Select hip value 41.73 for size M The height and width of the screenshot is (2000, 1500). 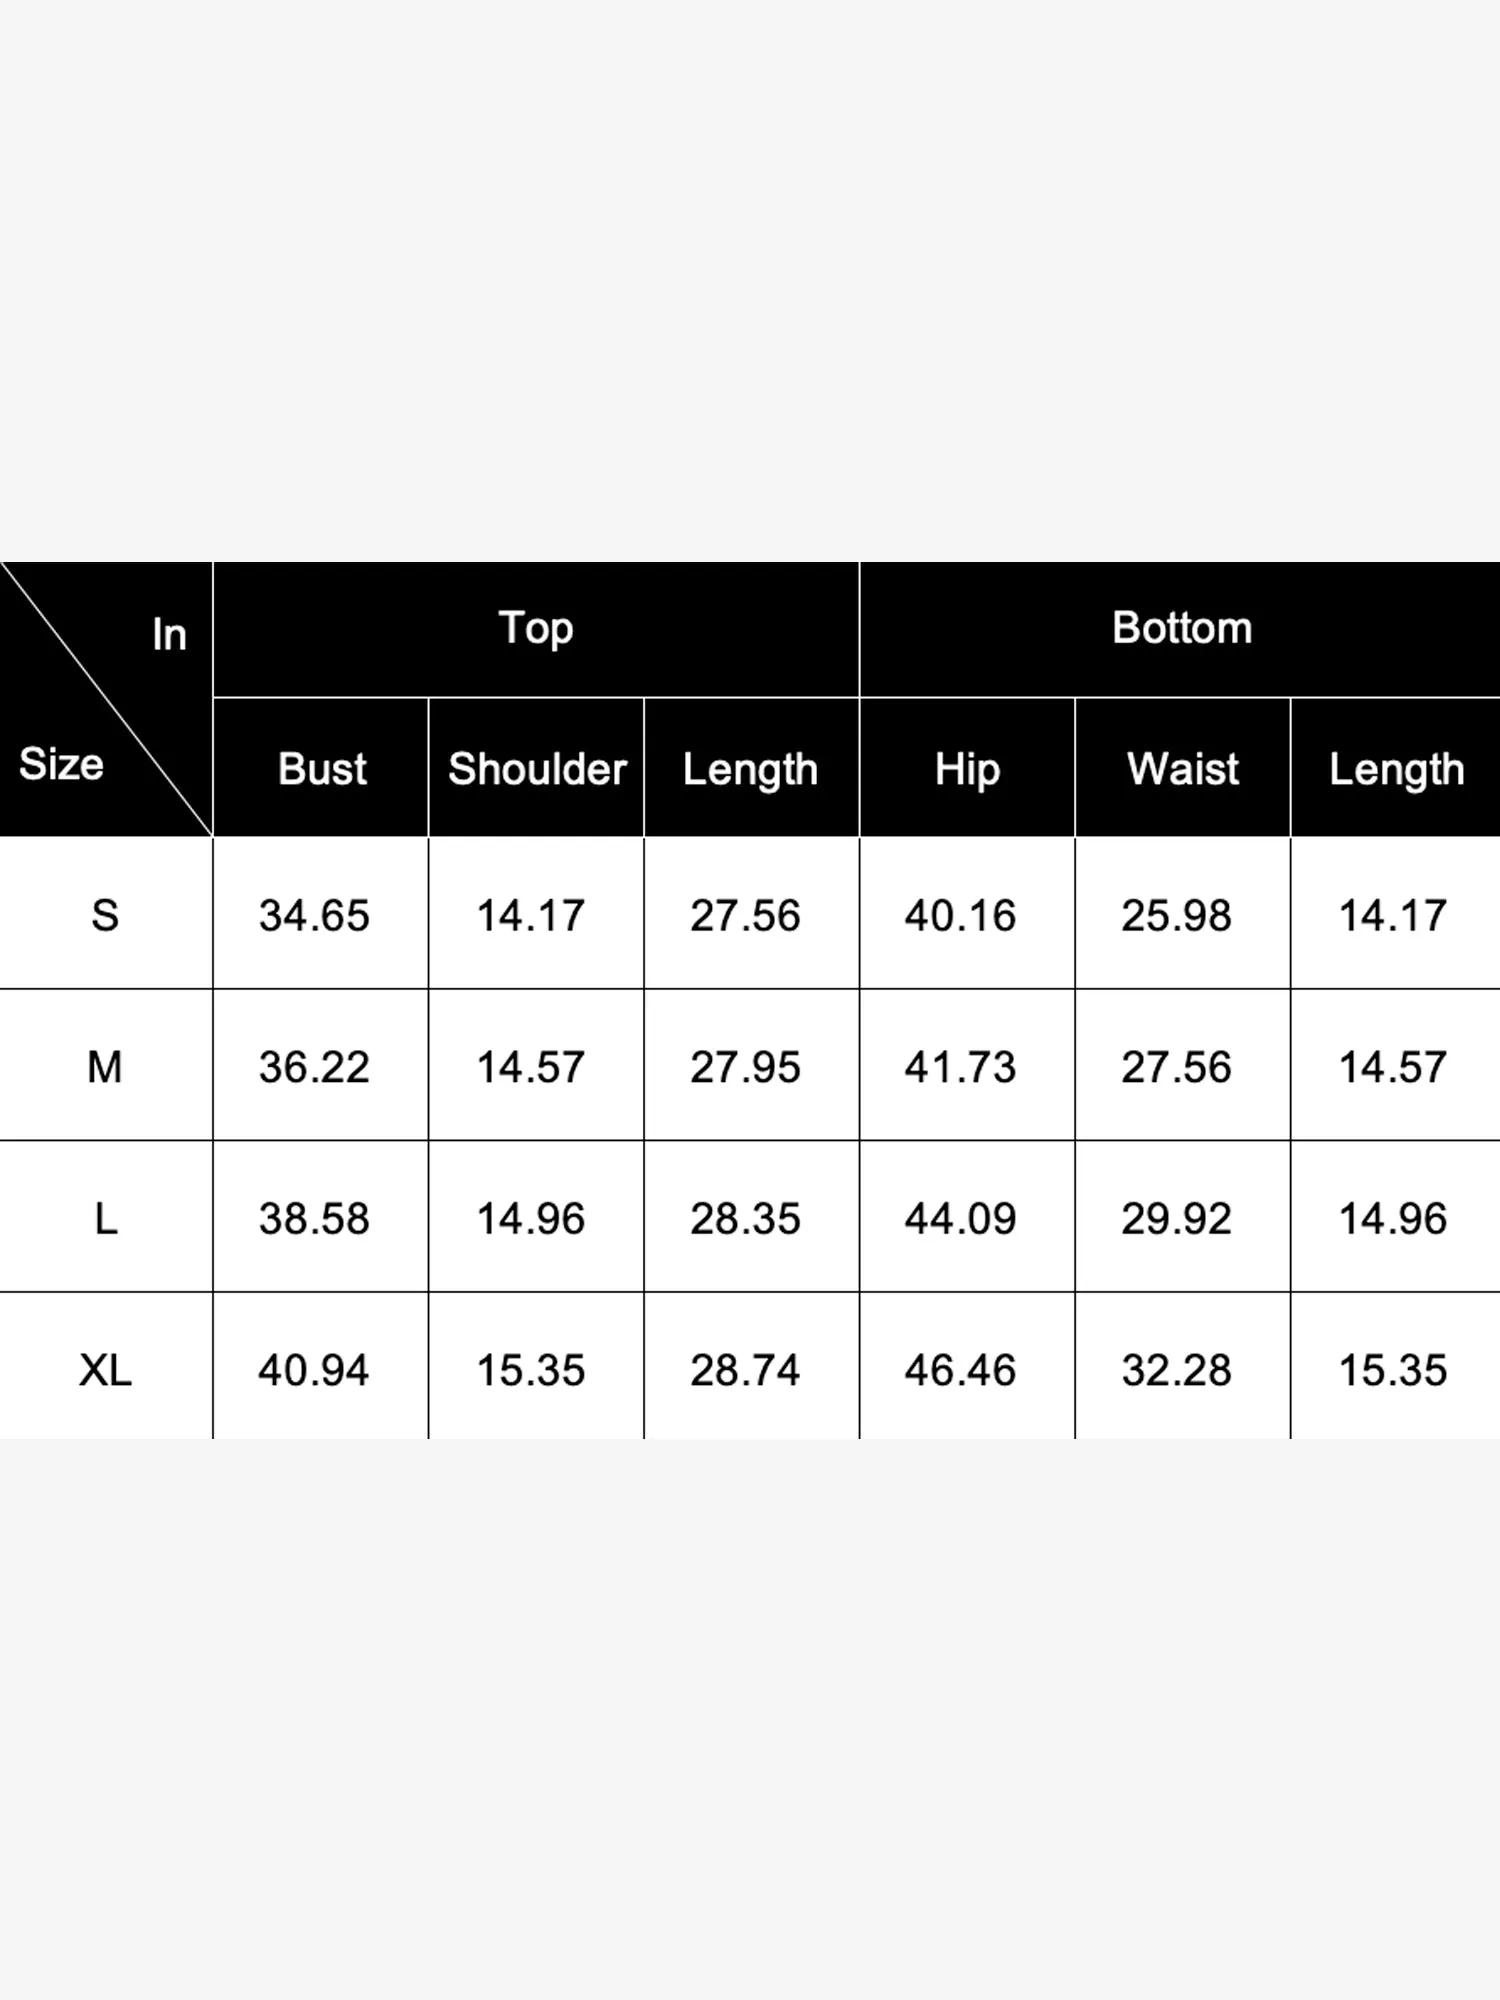coord(960,1067)
